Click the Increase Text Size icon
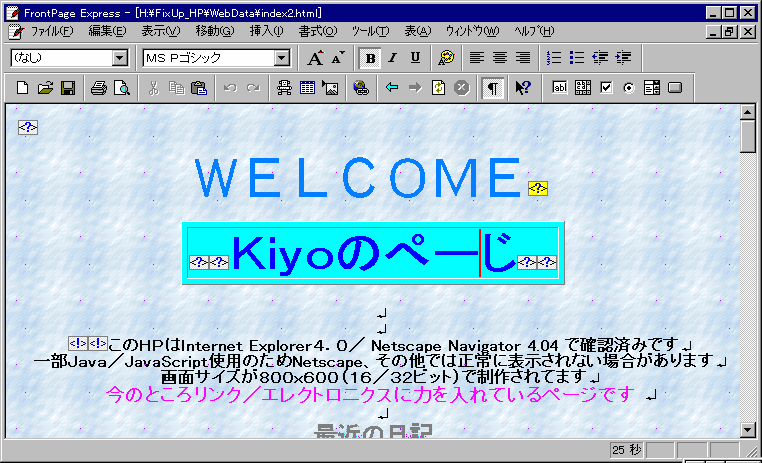Screen dimensions: 762x463 pos(316,58)
